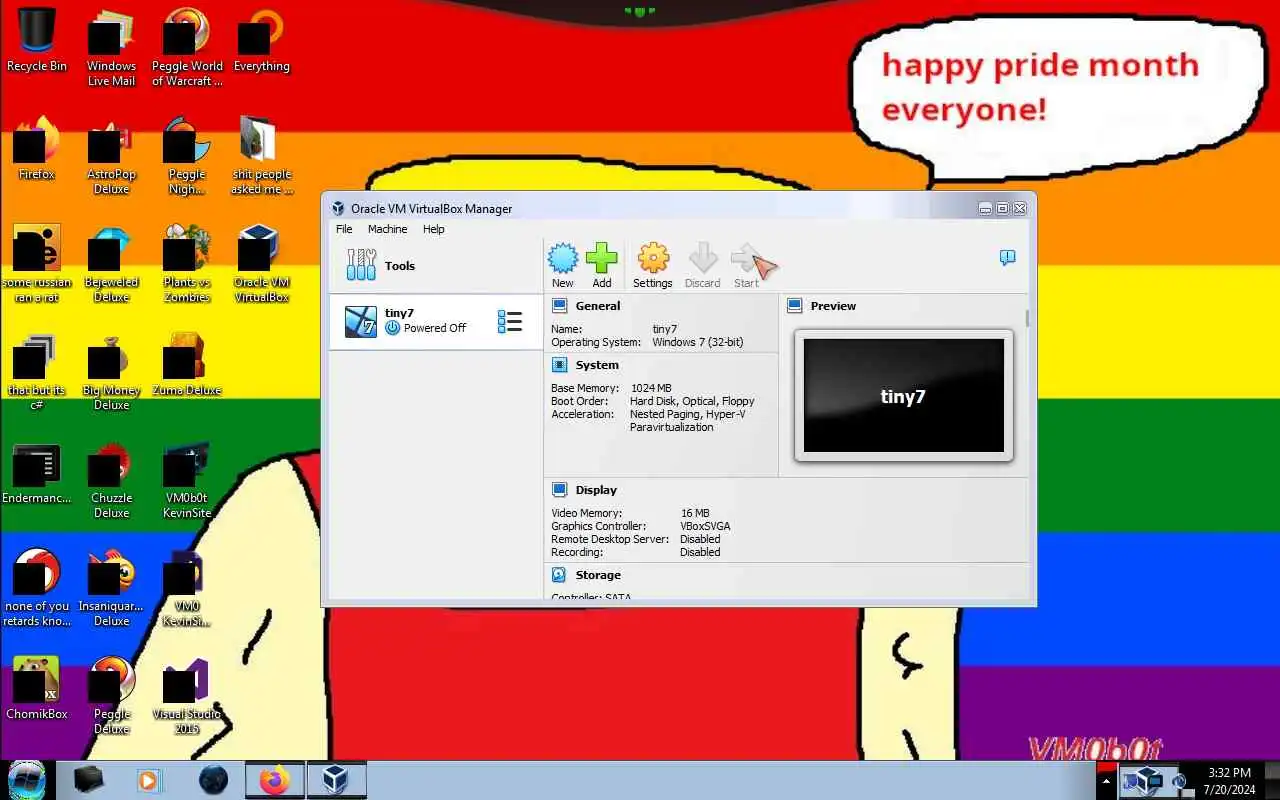This screenshot has width=1280, height=800.
Task: Click the Storage section header link
Action: (x=598, y=575)
